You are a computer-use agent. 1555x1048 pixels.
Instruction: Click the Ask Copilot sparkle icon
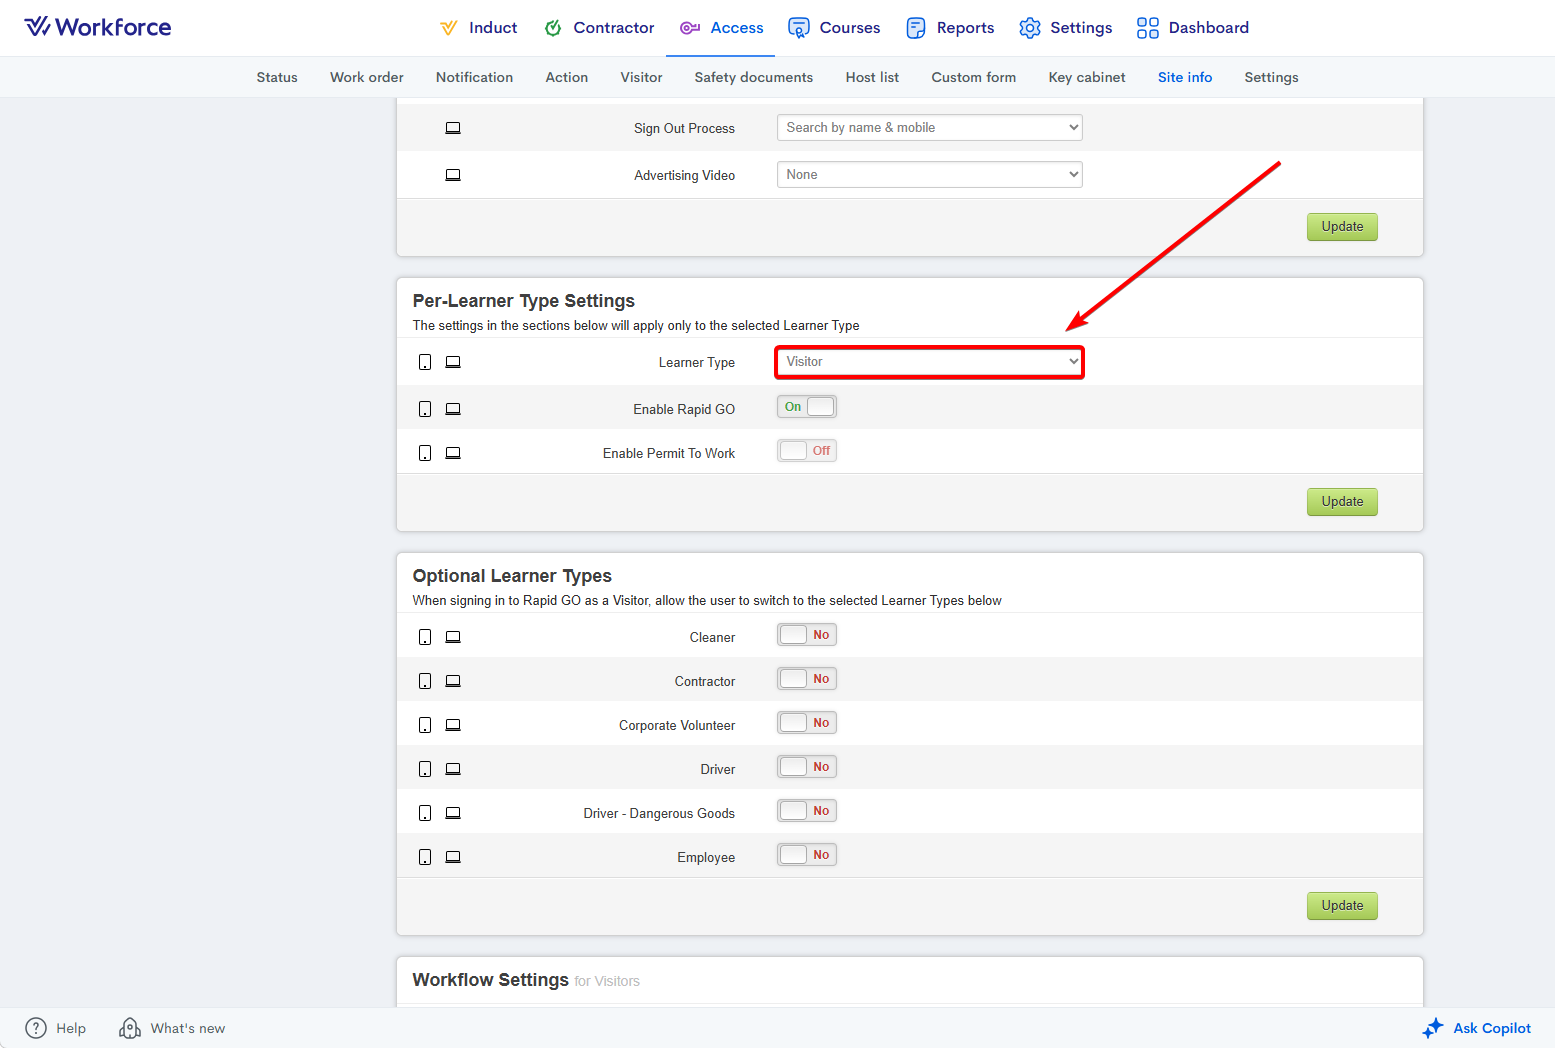click(x=1433, y=1028)
